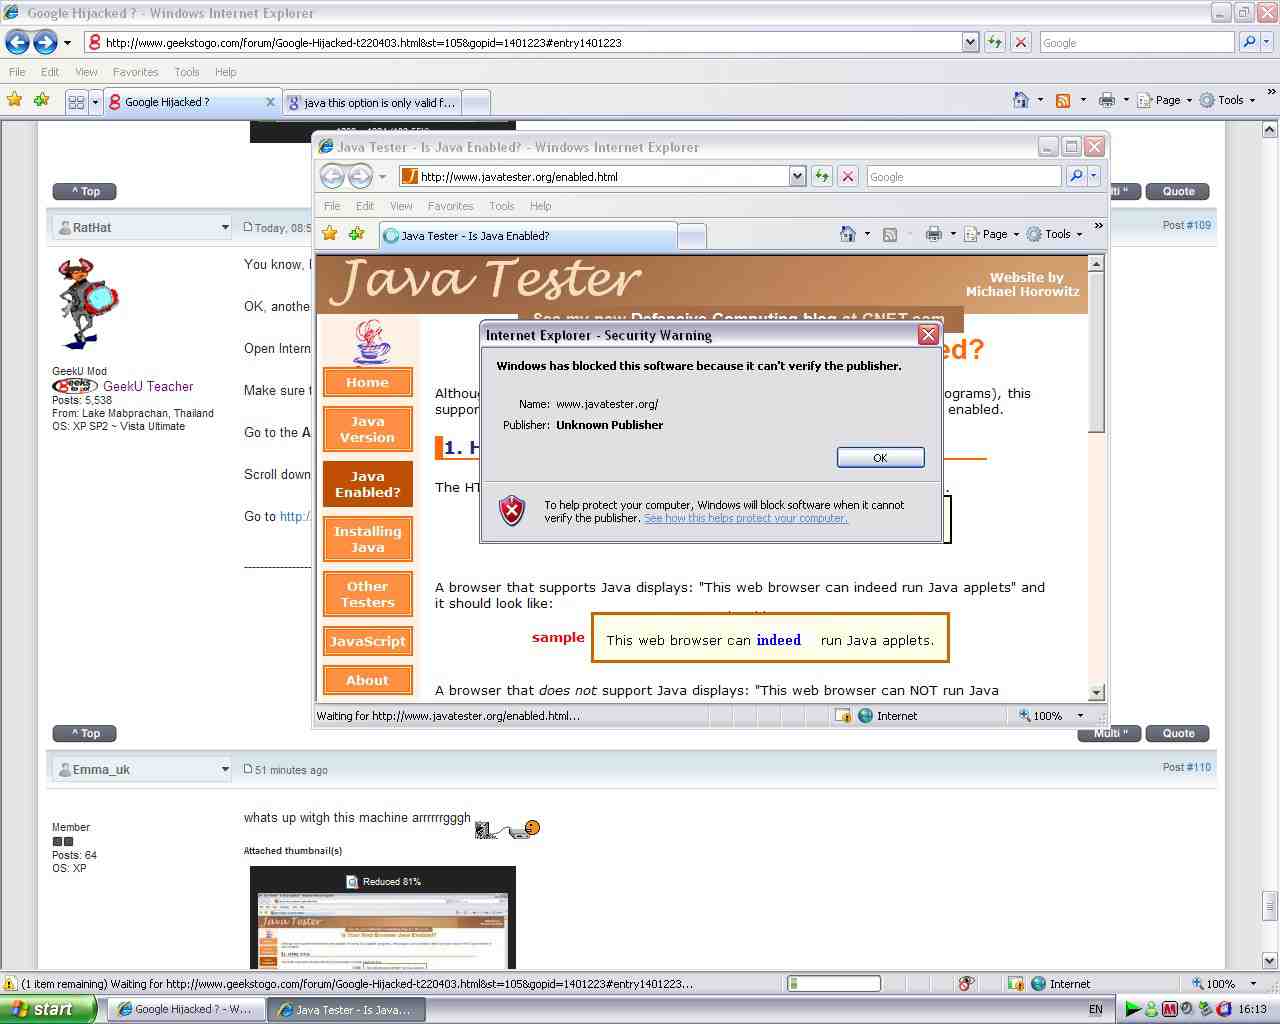
Task: Click RSS feeds icon in outer command bar
Action: tap(1063, 100)
